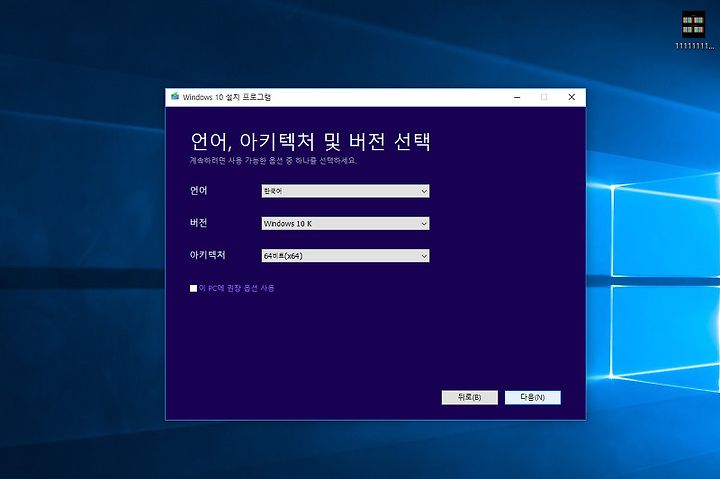Click the 다음(N) button
Image resolution: width=720 pixels, height=479 pixels.
point(533,397)
